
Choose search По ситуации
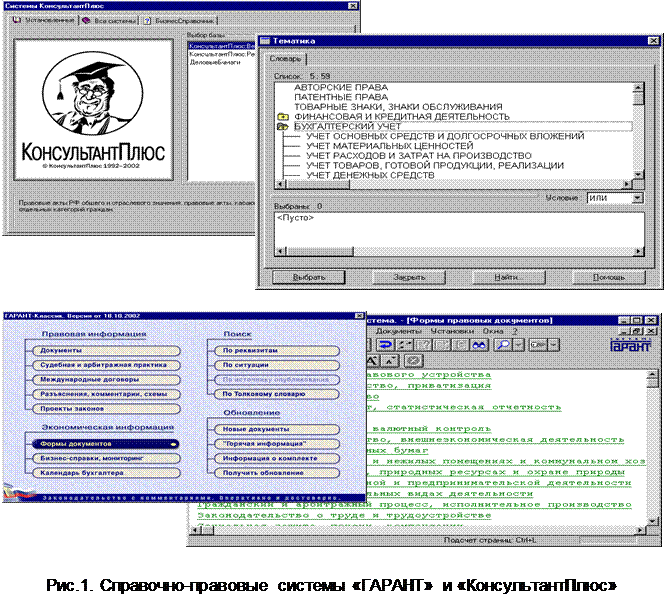277,365
